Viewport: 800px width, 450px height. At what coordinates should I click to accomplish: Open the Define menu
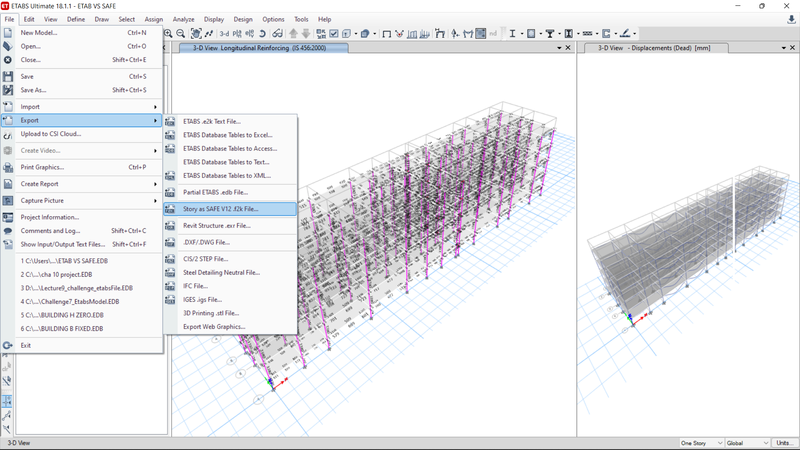coord(76,19)
